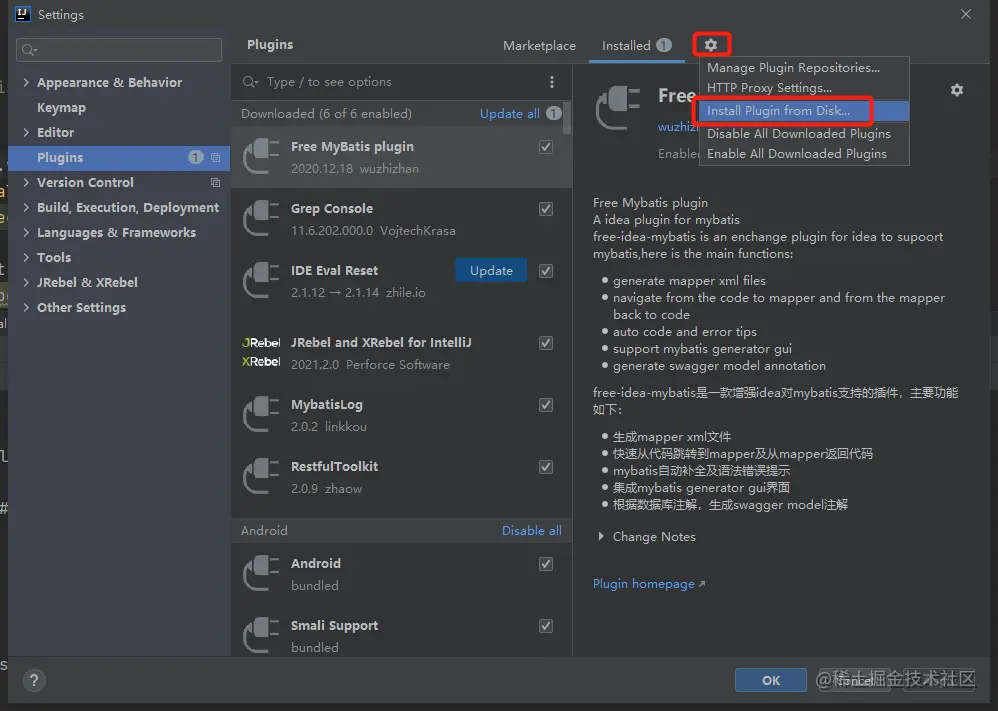Click the MybatisLog plugin icon
Screen dimensions: 998x711
click(x=262, y=414)
